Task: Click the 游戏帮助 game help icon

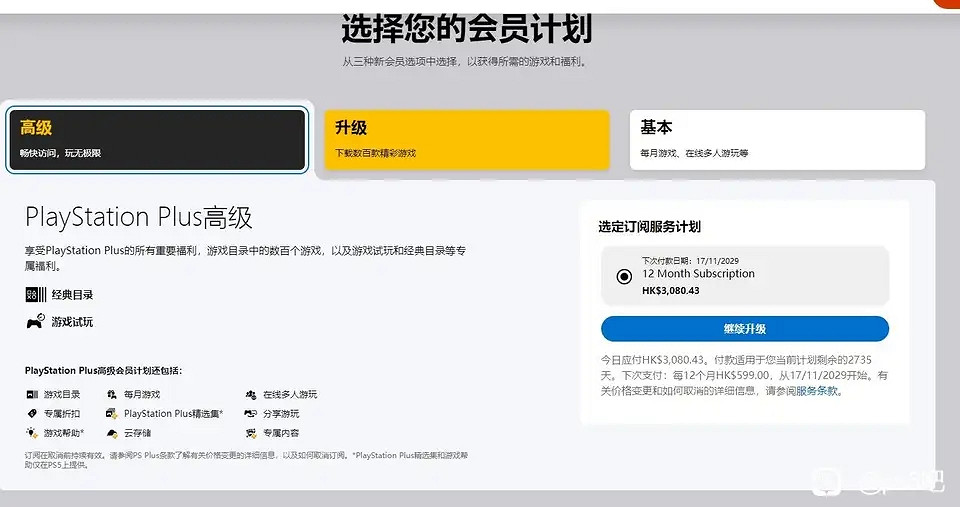Action: [32, 433]
